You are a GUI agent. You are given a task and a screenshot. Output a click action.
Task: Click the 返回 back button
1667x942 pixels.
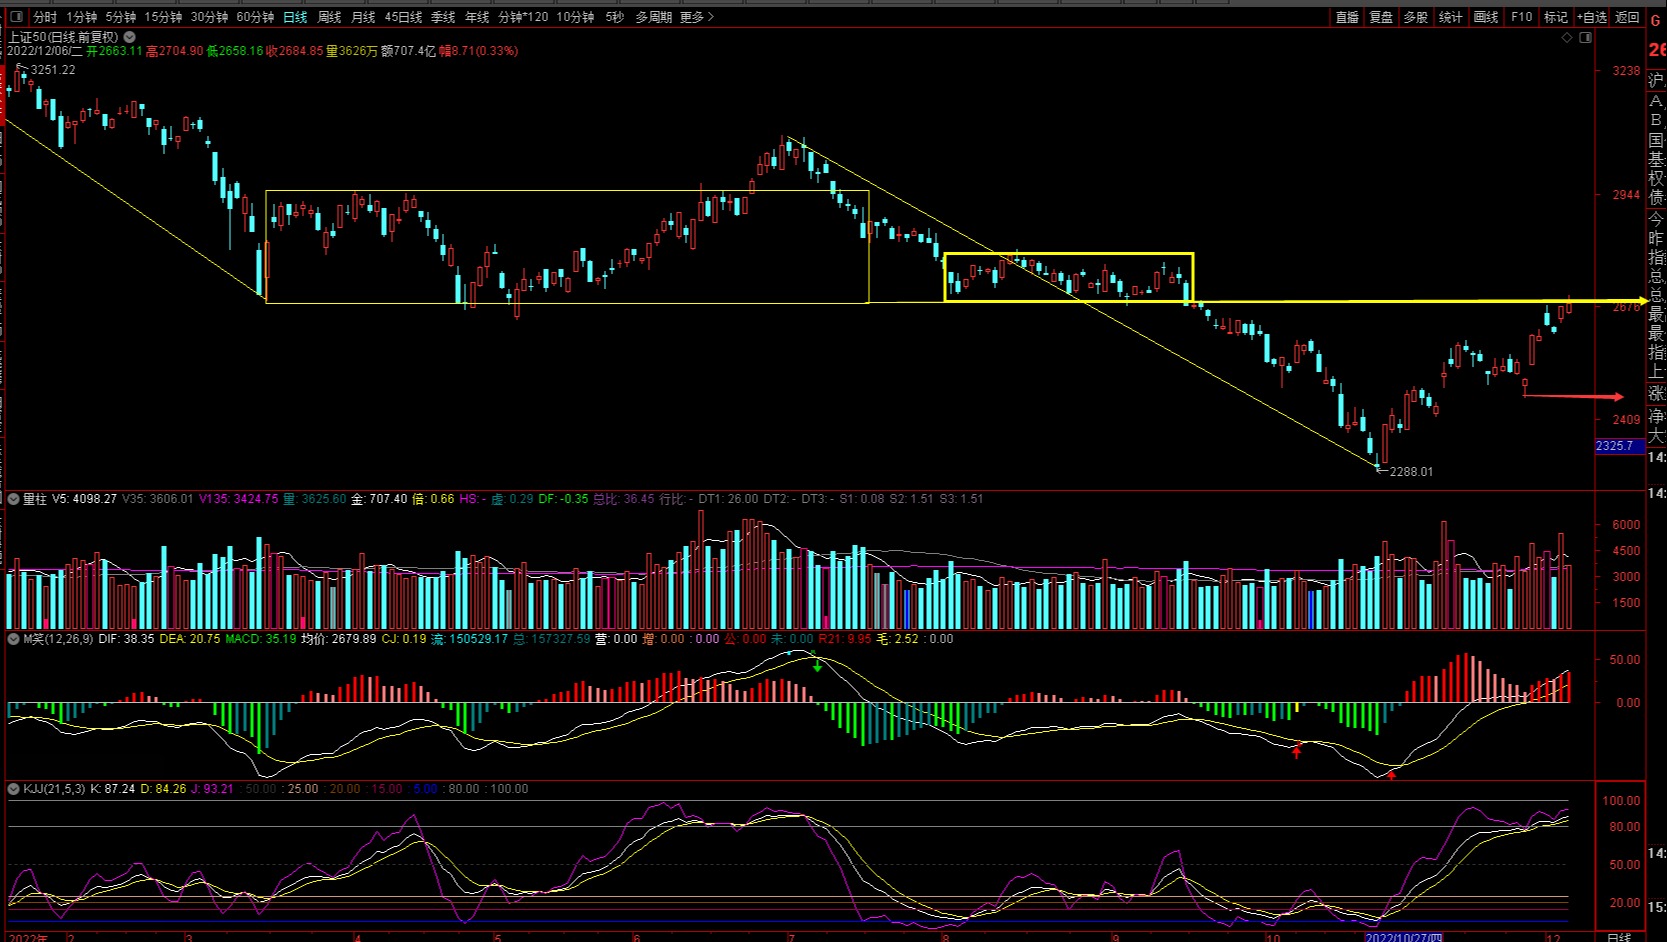point(1627,17)
